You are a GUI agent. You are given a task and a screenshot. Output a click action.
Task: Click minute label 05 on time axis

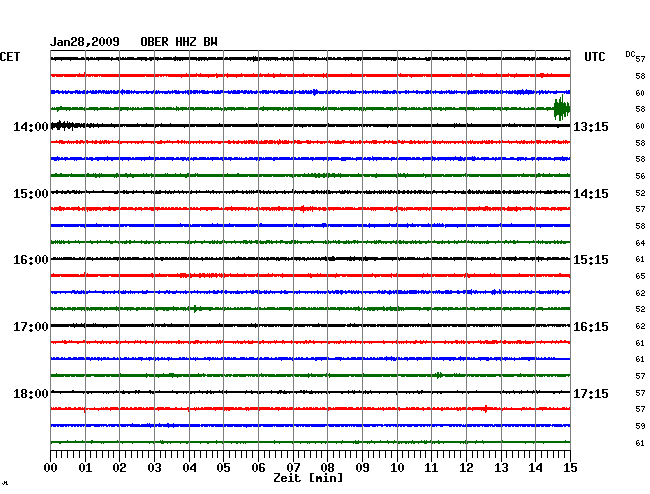pyautogui.click(x=223, y=467)
